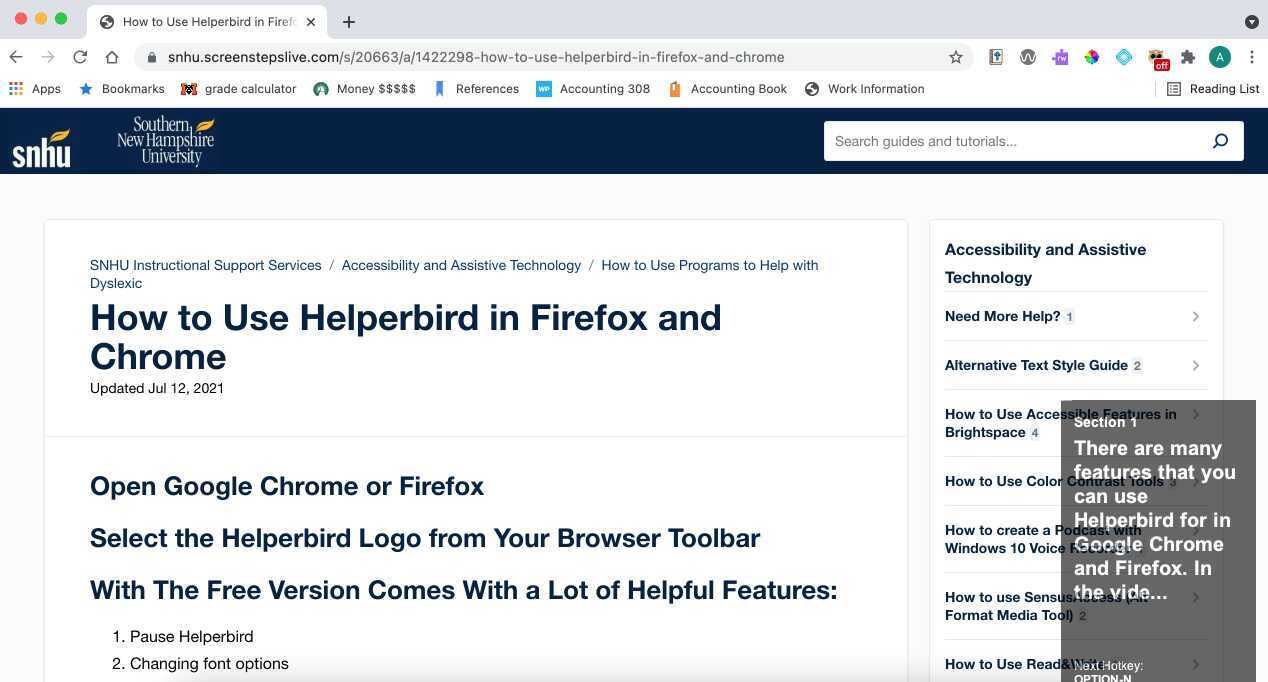Click the search magnifying glass button

(x=1220, y=141)
